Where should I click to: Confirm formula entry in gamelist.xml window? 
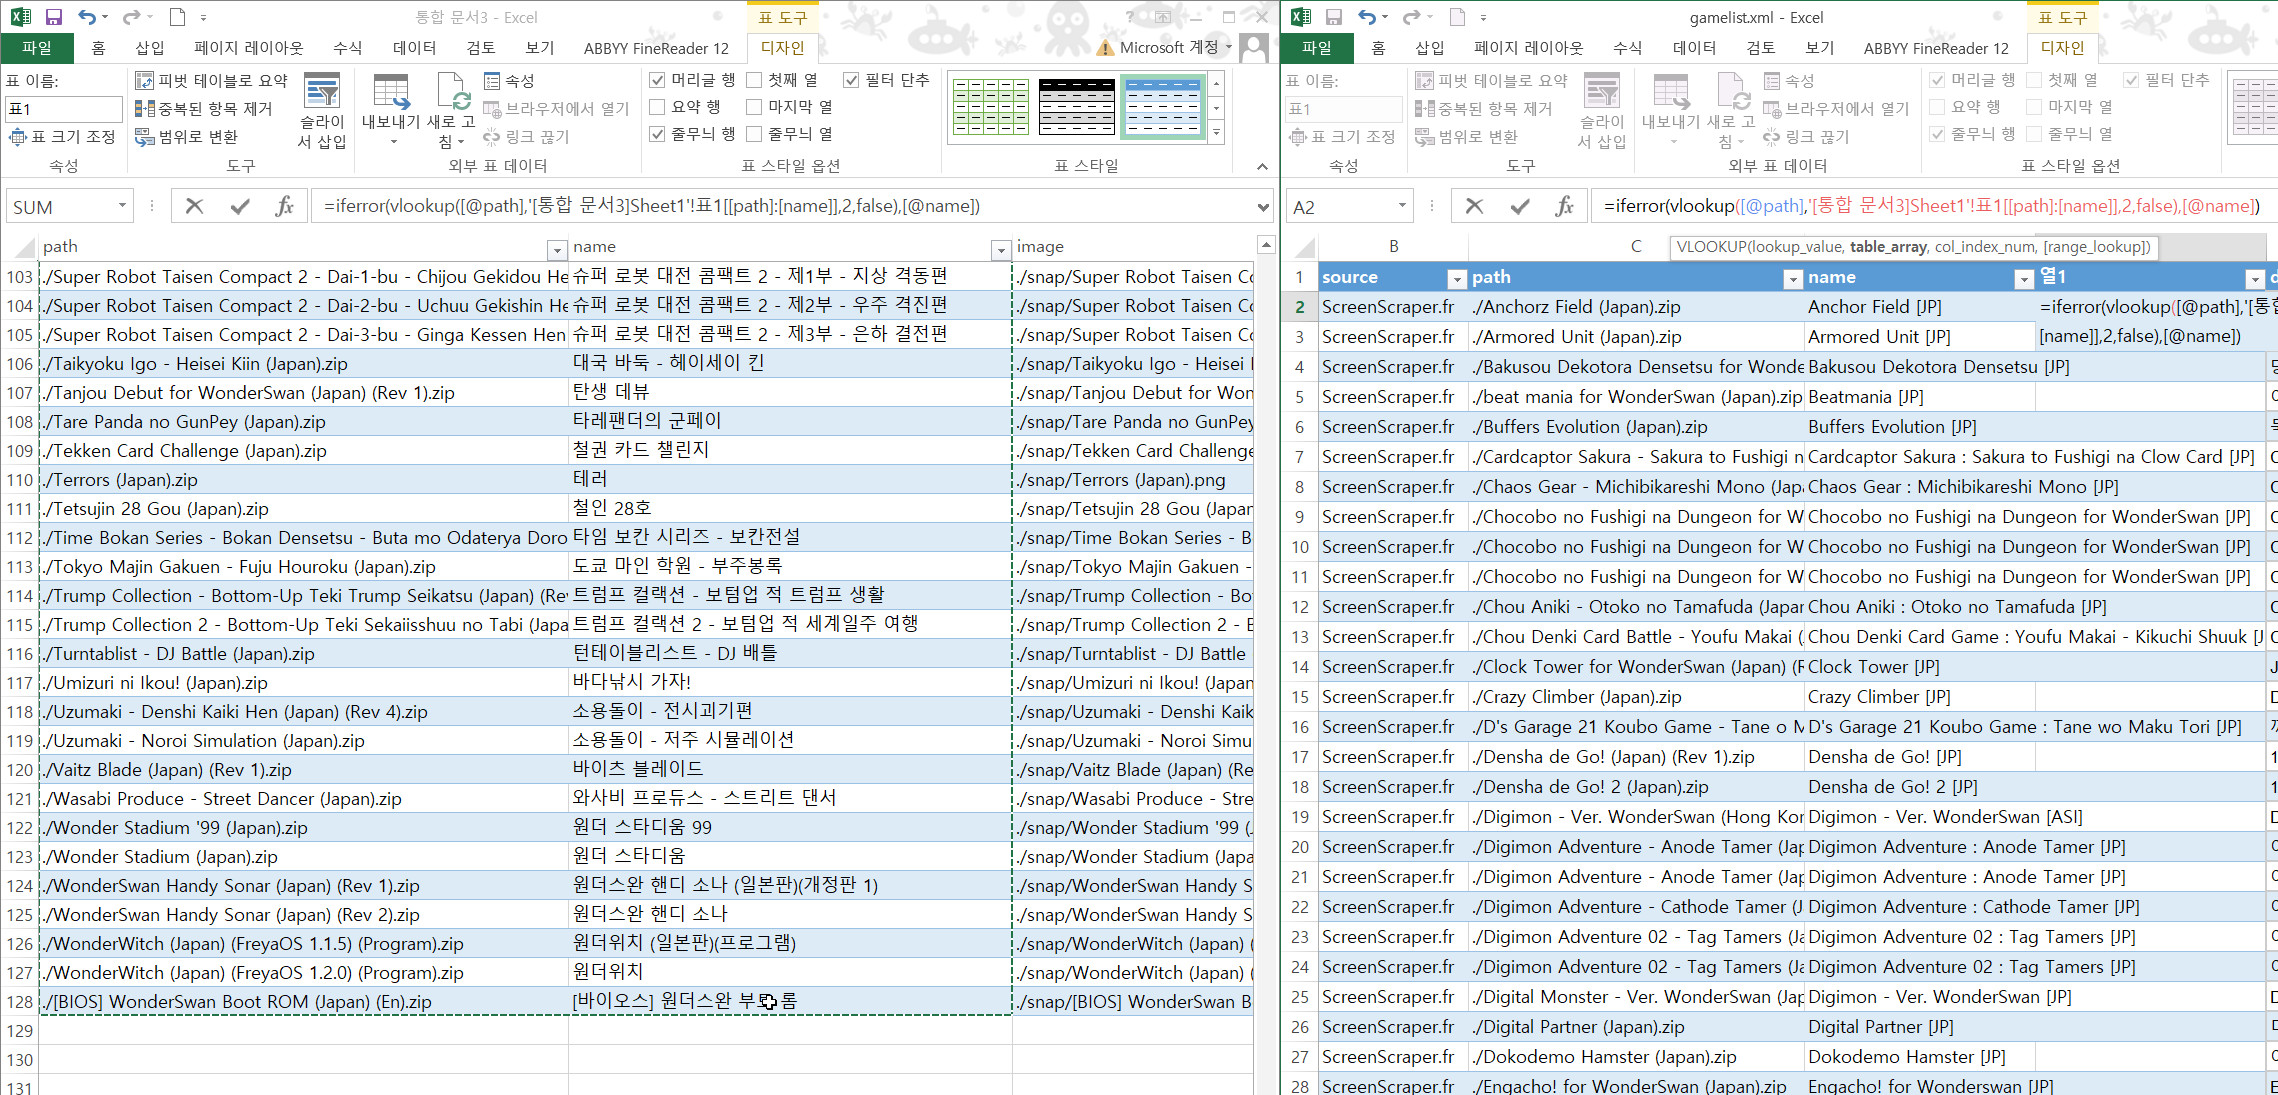coord(1520,206)
